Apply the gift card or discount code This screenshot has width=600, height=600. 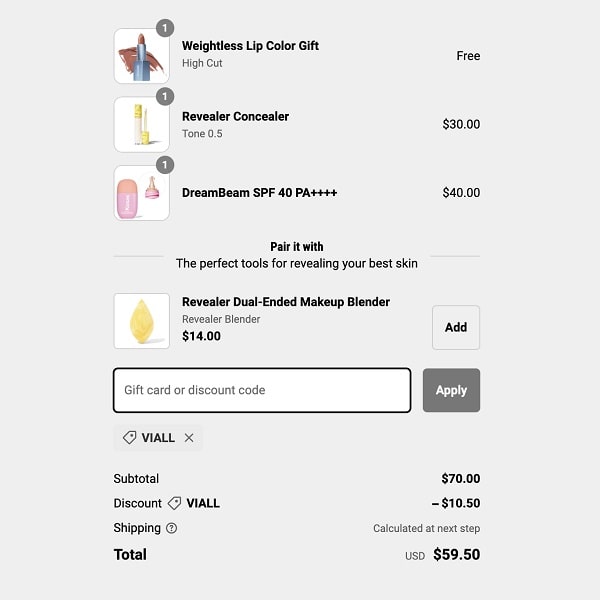tap(451, 390)
